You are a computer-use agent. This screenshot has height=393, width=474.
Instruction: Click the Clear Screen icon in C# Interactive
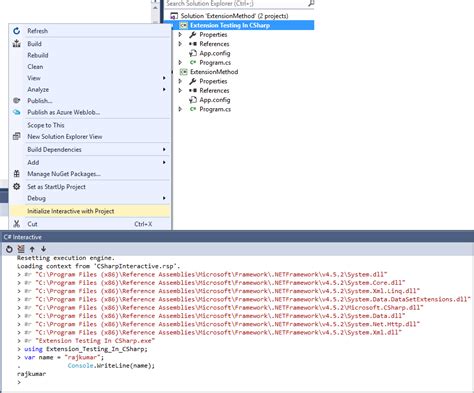[x=21, y=249]
